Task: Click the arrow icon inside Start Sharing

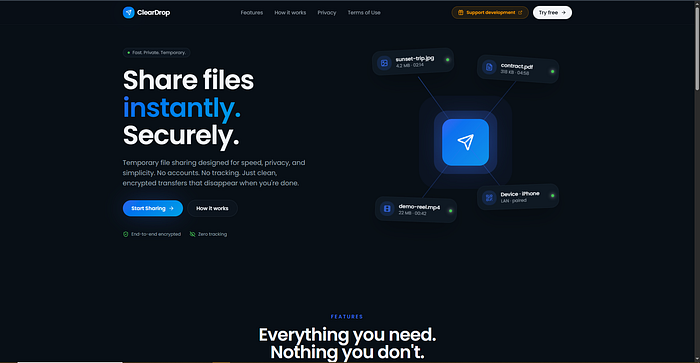Action: coord(171,208)
